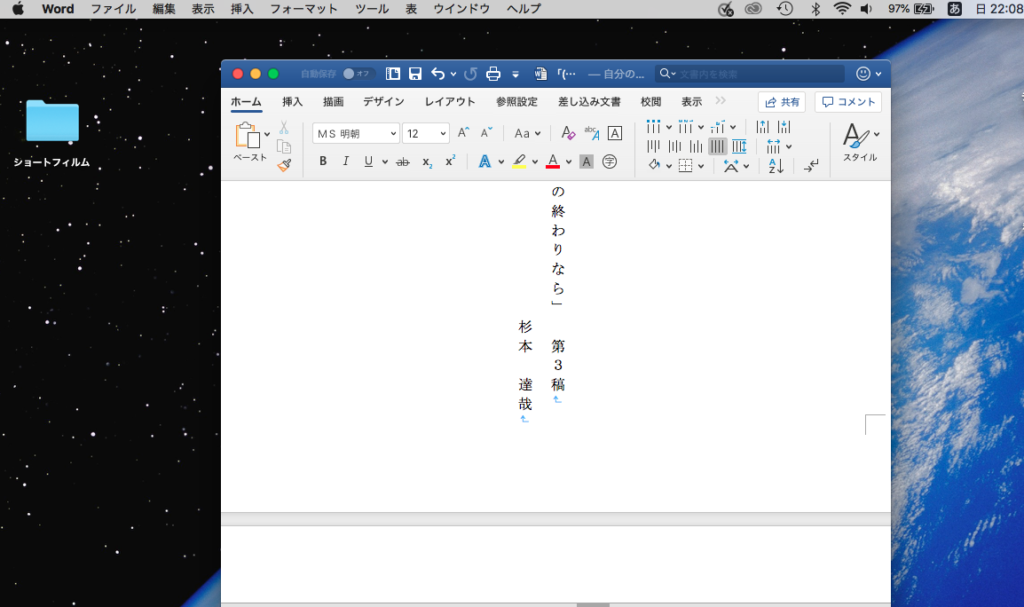Toggle AutoSave switch off/on
Image resolution: width=1024 pixels, height=607 pixels.
point(357,74)
